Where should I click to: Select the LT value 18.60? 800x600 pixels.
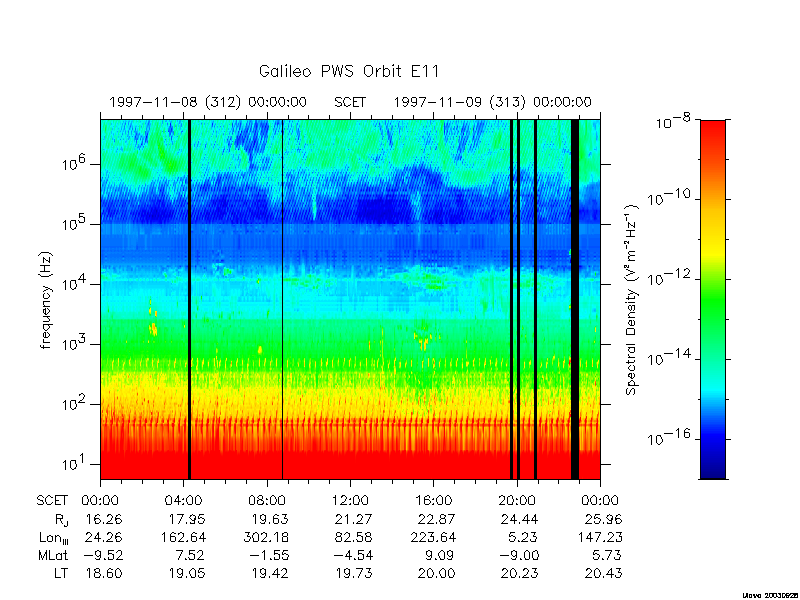pos(104,573)
